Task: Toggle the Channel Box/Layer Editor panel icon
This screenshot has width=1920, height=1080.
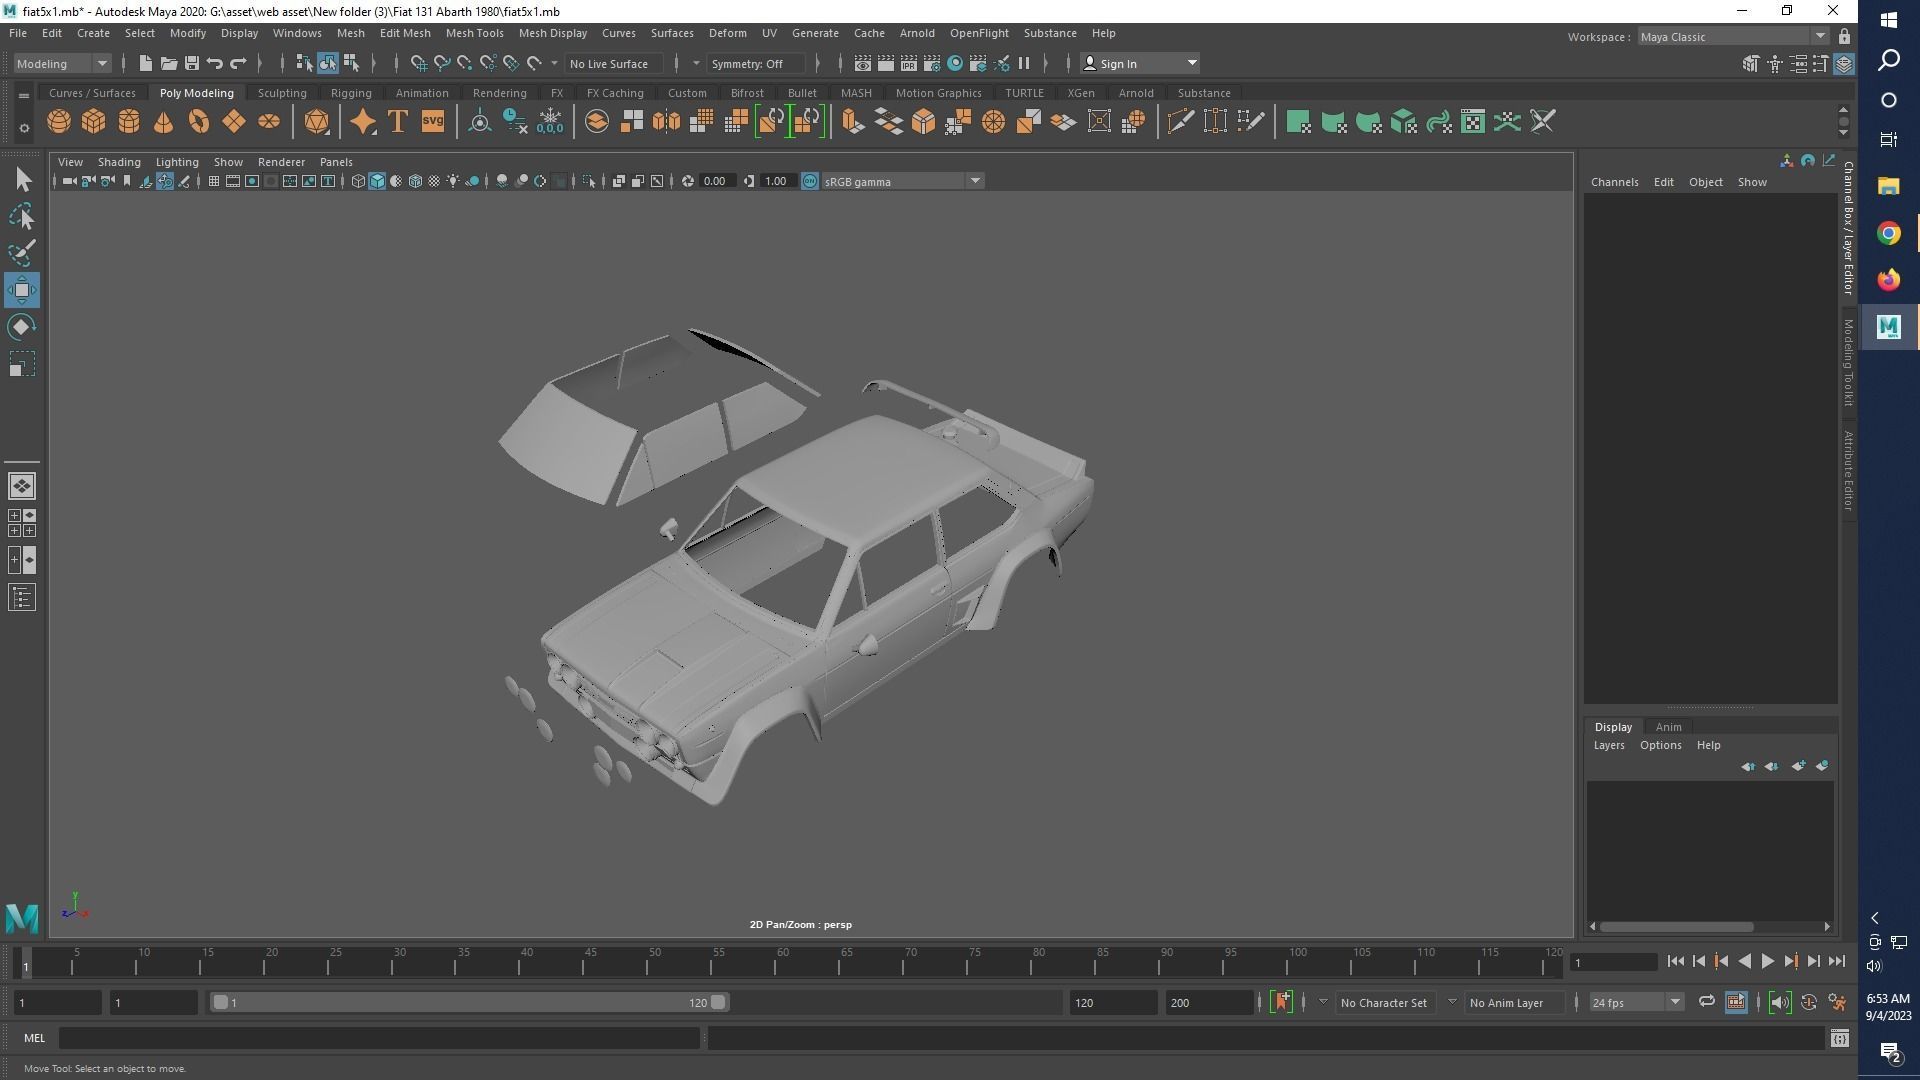Action: click(x=1844, y=64)
